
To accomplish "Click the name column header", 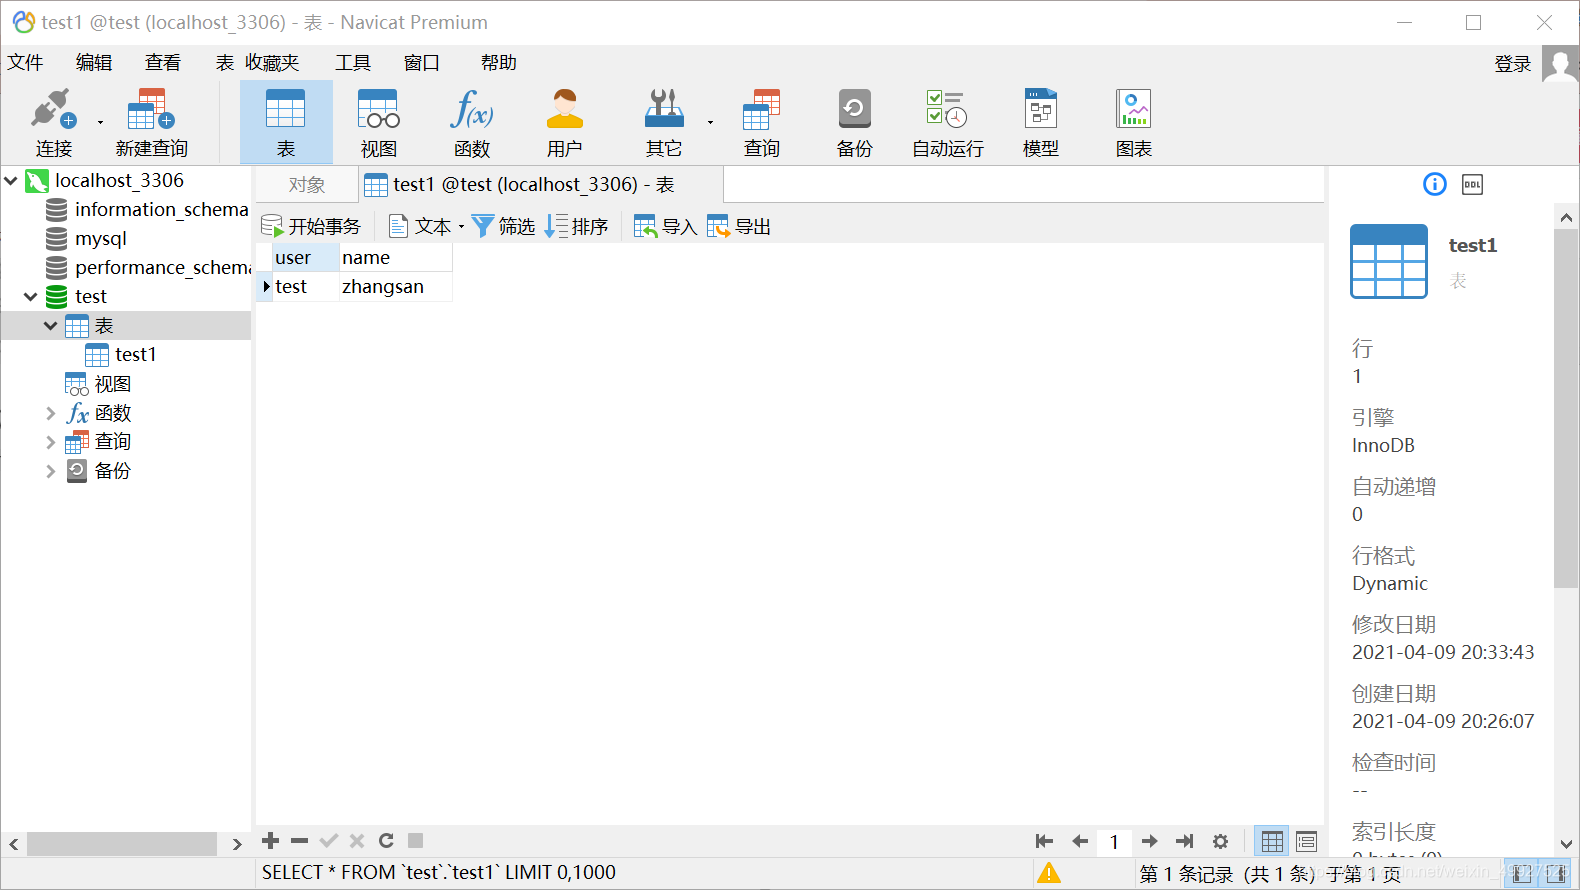I will [396, 258].
